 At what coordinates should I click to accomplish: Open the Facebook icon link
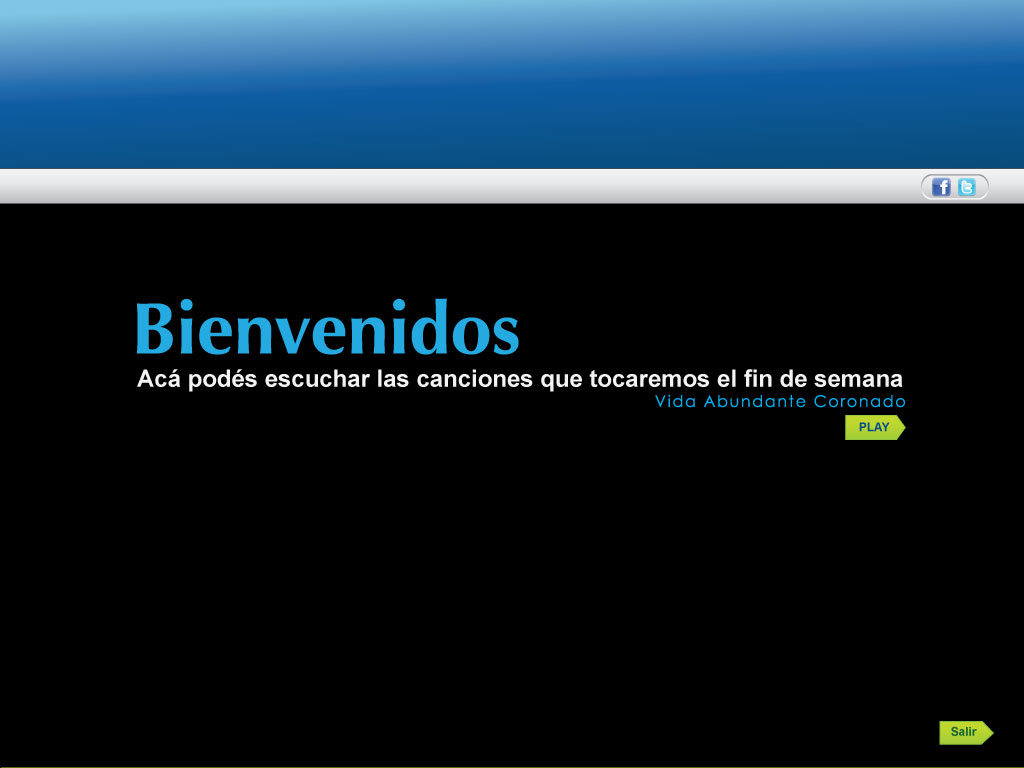point(941,187)
